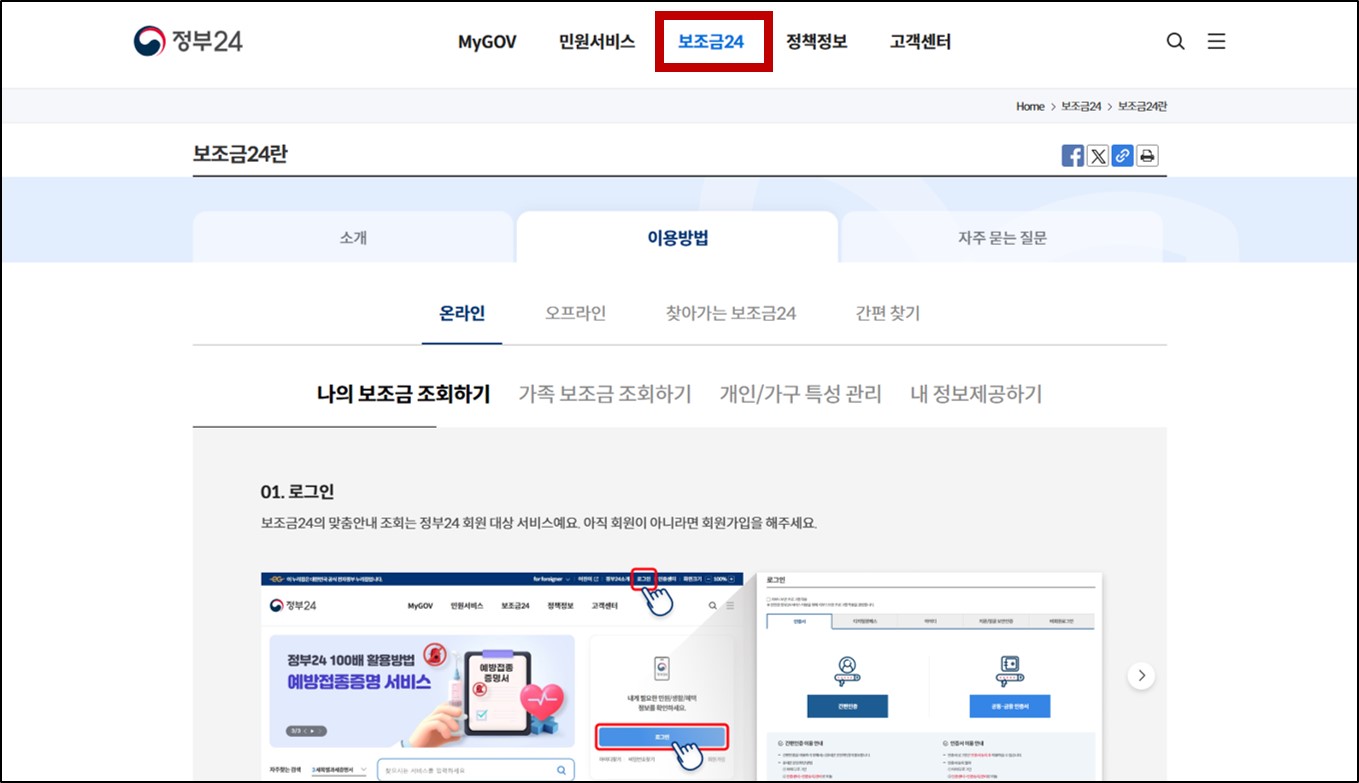This screenshot has width=1359, height=783.
Task: Select 이용방법 tab
Action: [x=677, y=237]
